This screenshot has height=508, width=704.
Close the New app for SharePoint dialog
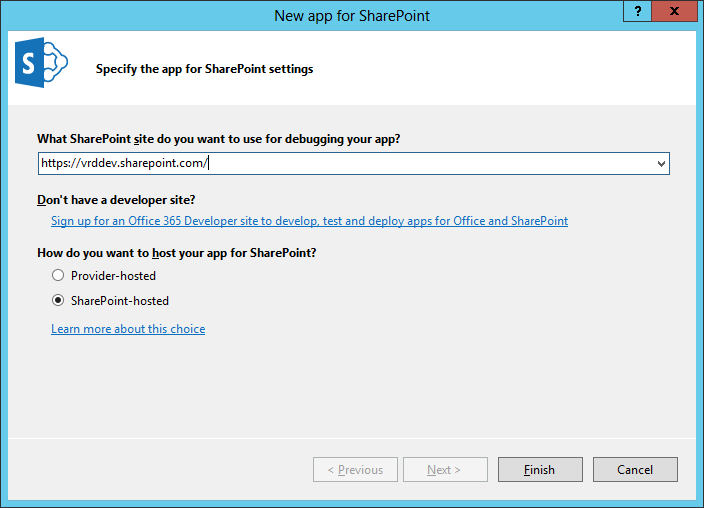coord(674,11)
